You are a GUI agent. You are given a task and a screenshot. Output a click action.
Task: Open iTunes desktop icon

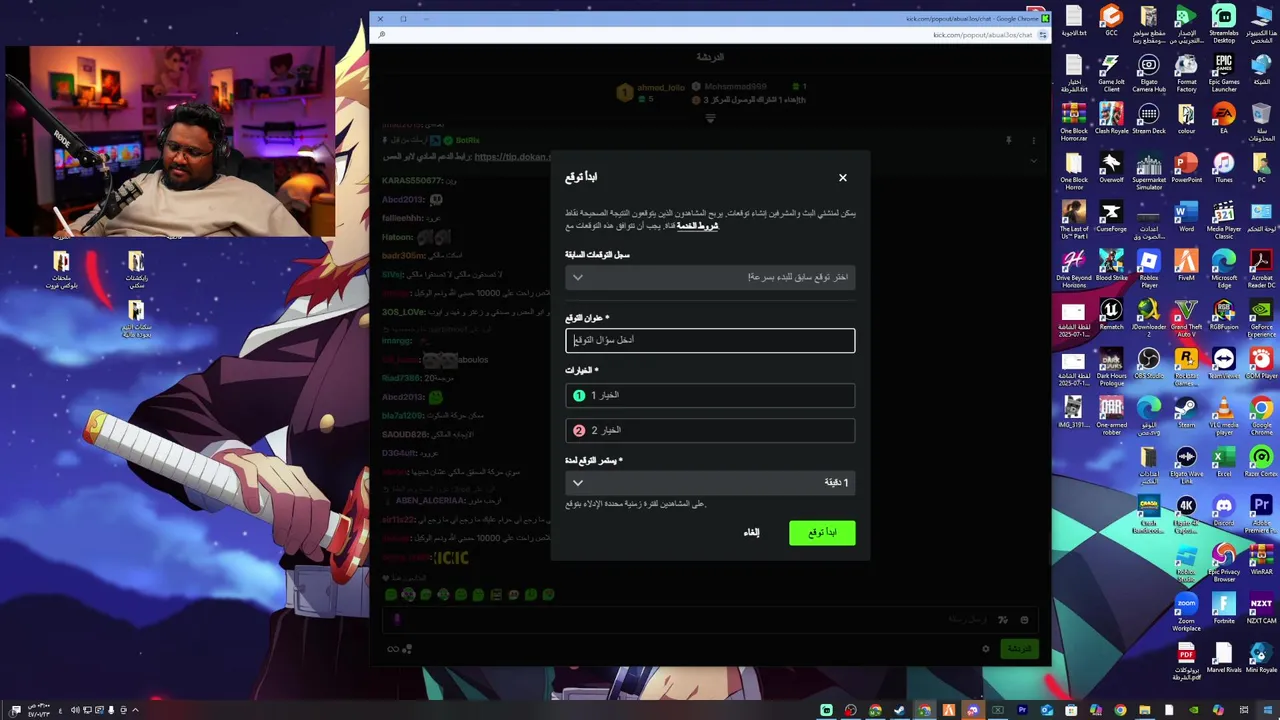[x=1224, y=168]
